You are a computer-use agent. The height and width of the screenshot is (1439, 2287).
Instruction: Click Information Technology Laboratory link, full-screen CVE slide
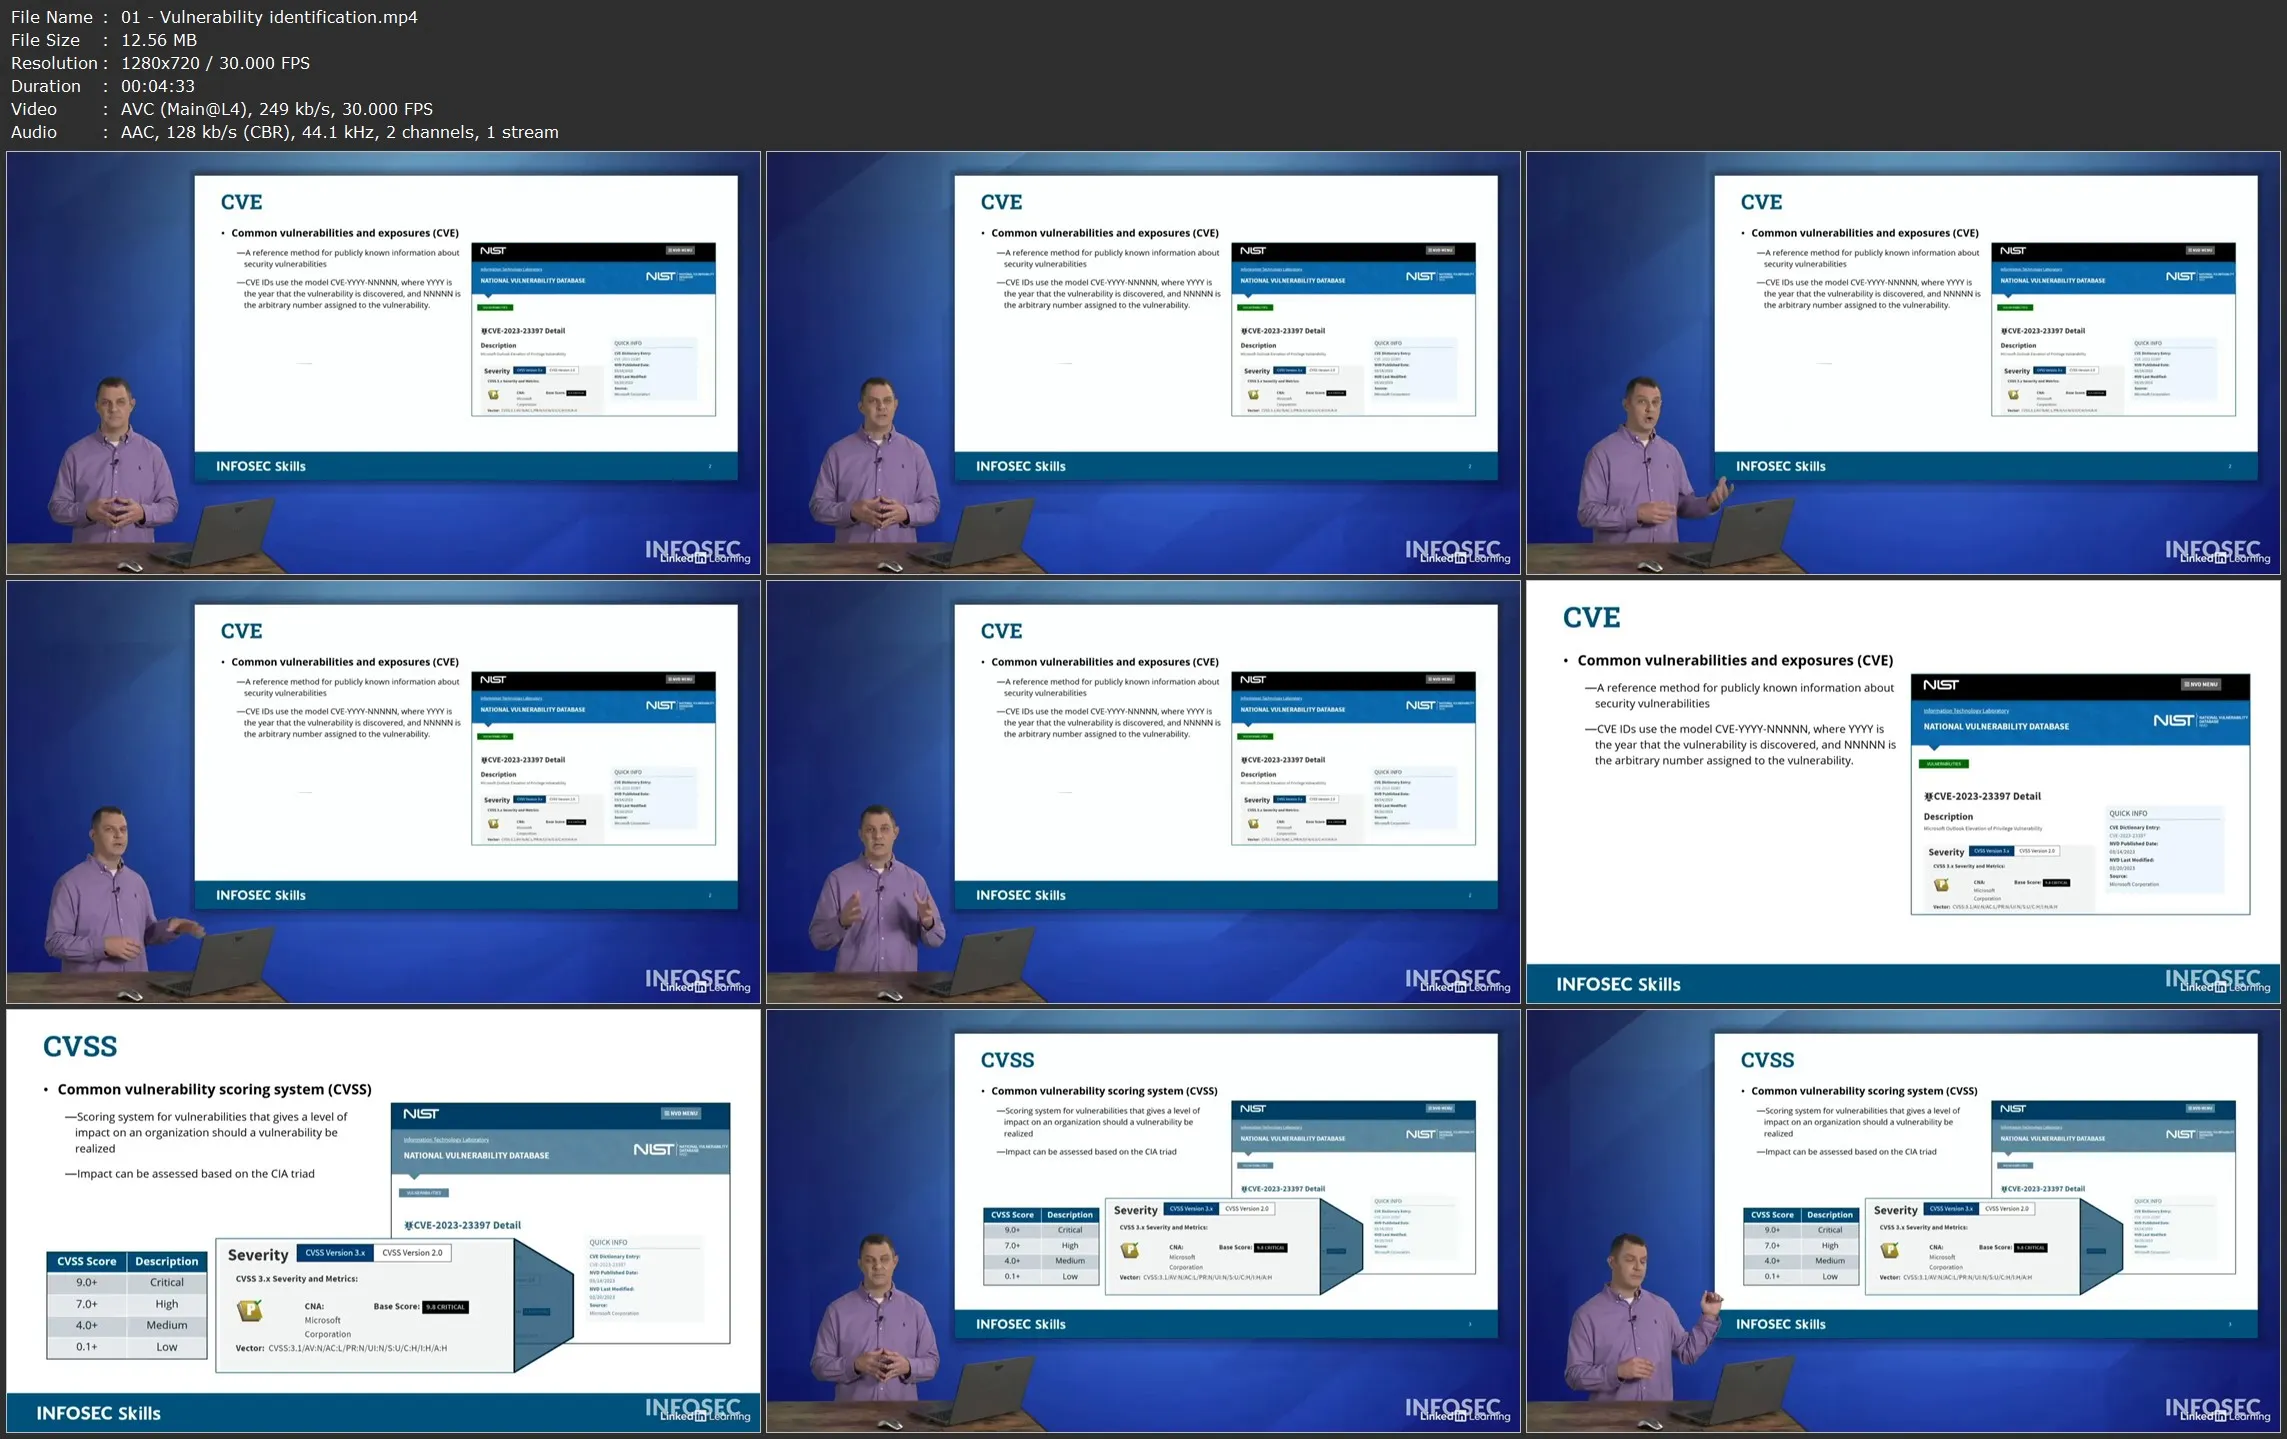coord(1965,710)
